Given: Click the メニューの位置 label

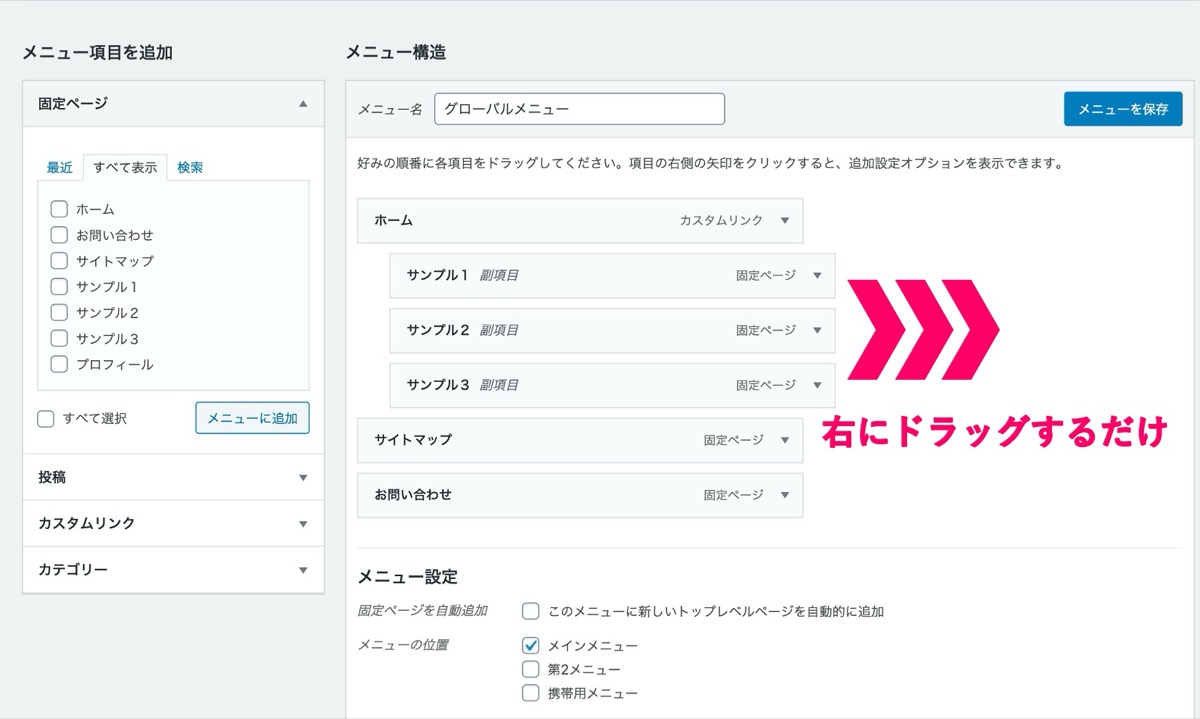Looking at the screenshot, I should click(403, 644).
